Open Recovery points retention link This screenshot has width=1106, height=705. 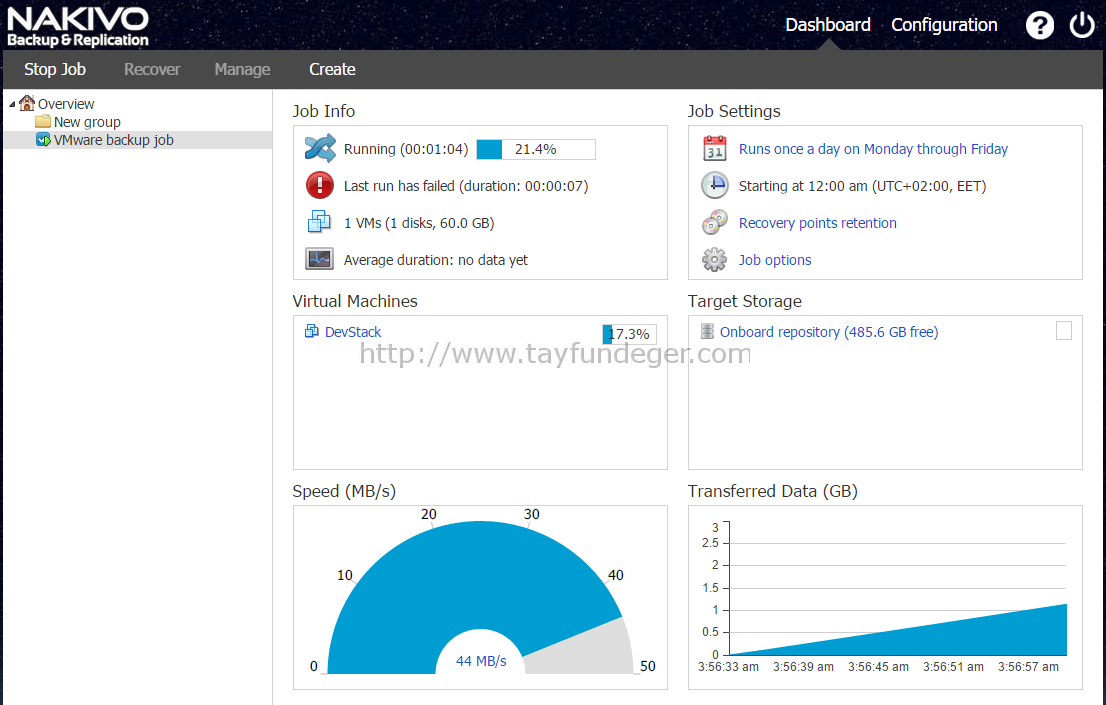(818, 223)
